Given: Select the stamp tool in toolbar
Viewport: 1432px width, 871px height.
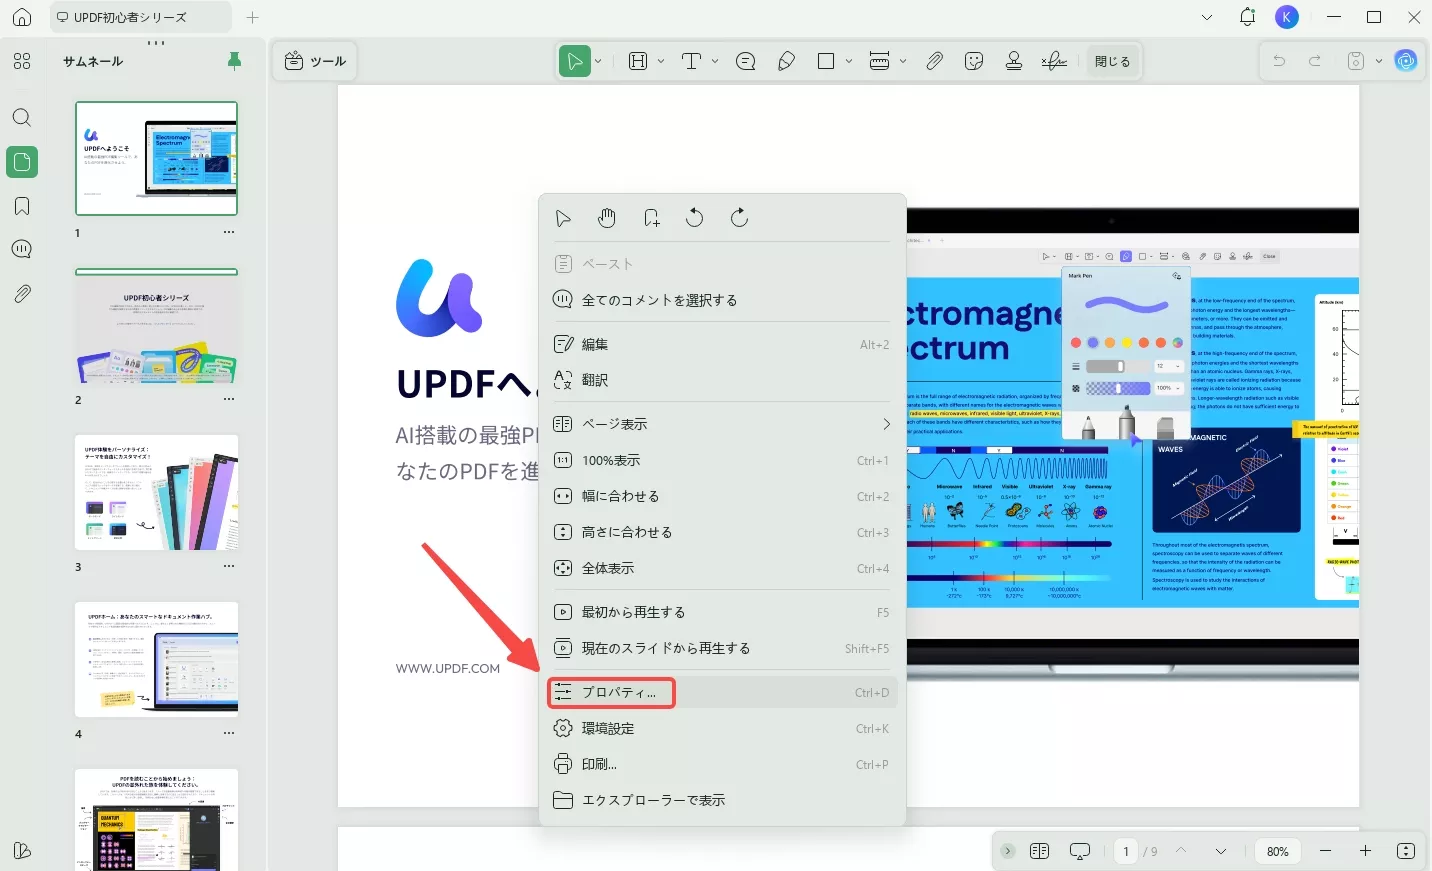Looking at the screenshot, I should pos(1014,61).
